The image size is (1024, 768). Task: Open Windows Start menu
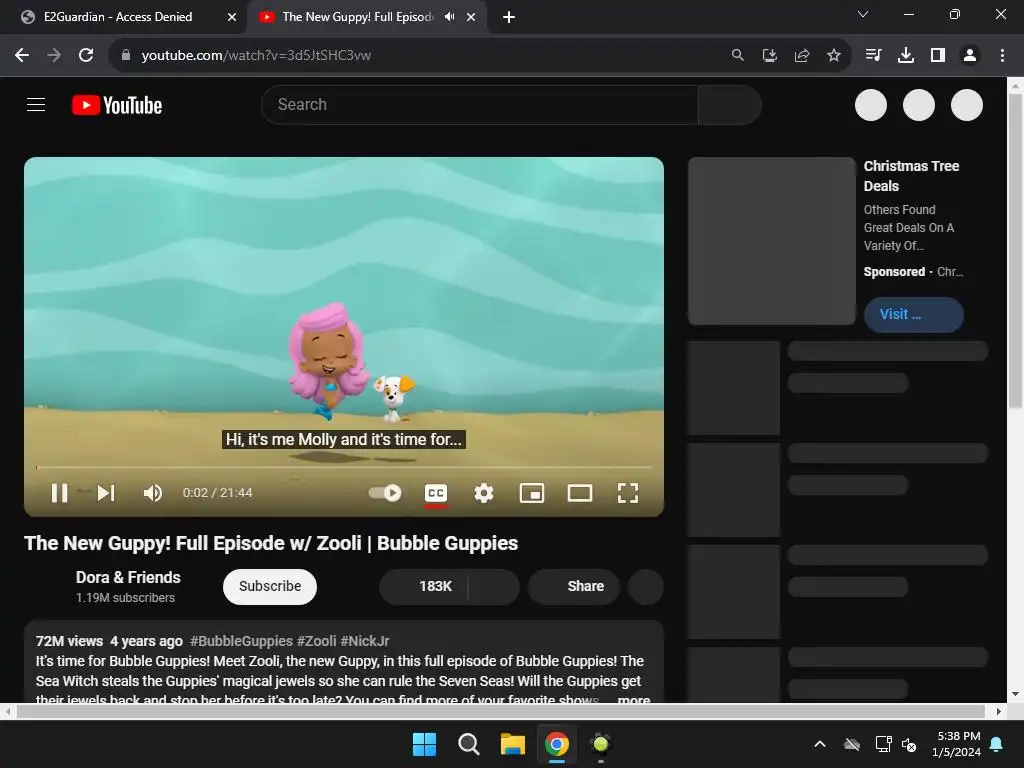click(424, 744)
